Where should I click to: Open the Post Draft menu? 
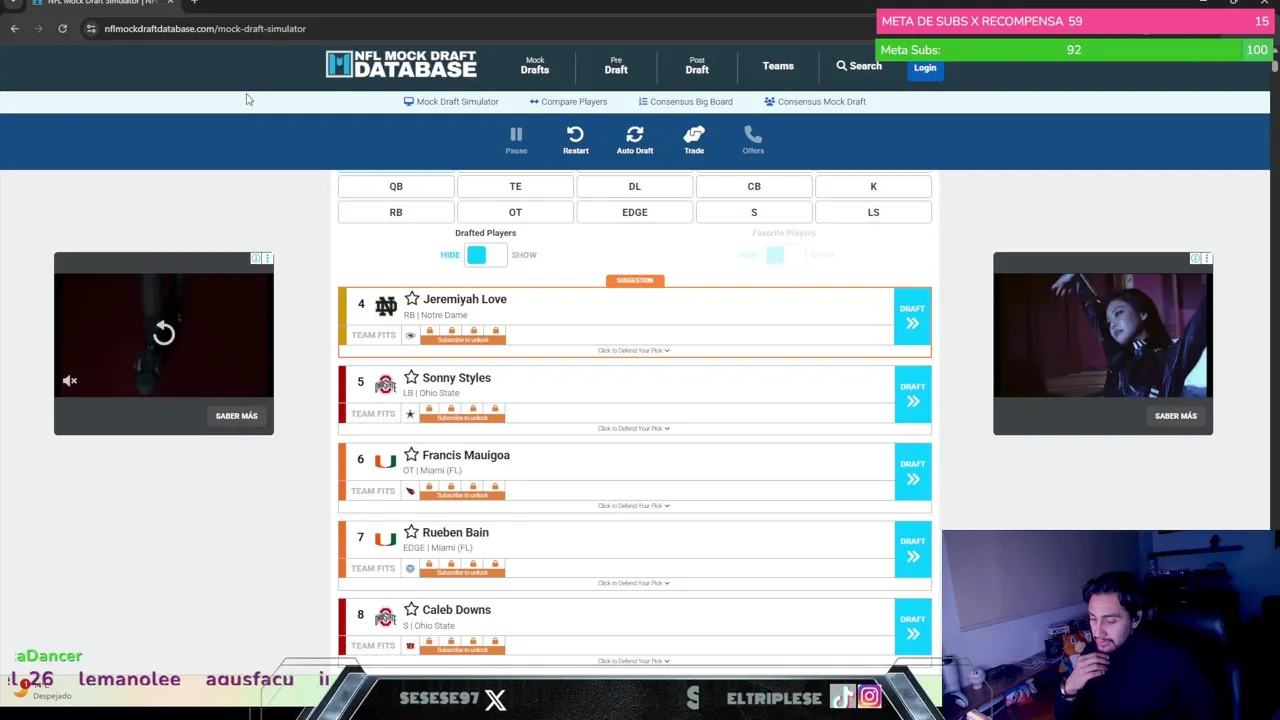tap(697, 66)
